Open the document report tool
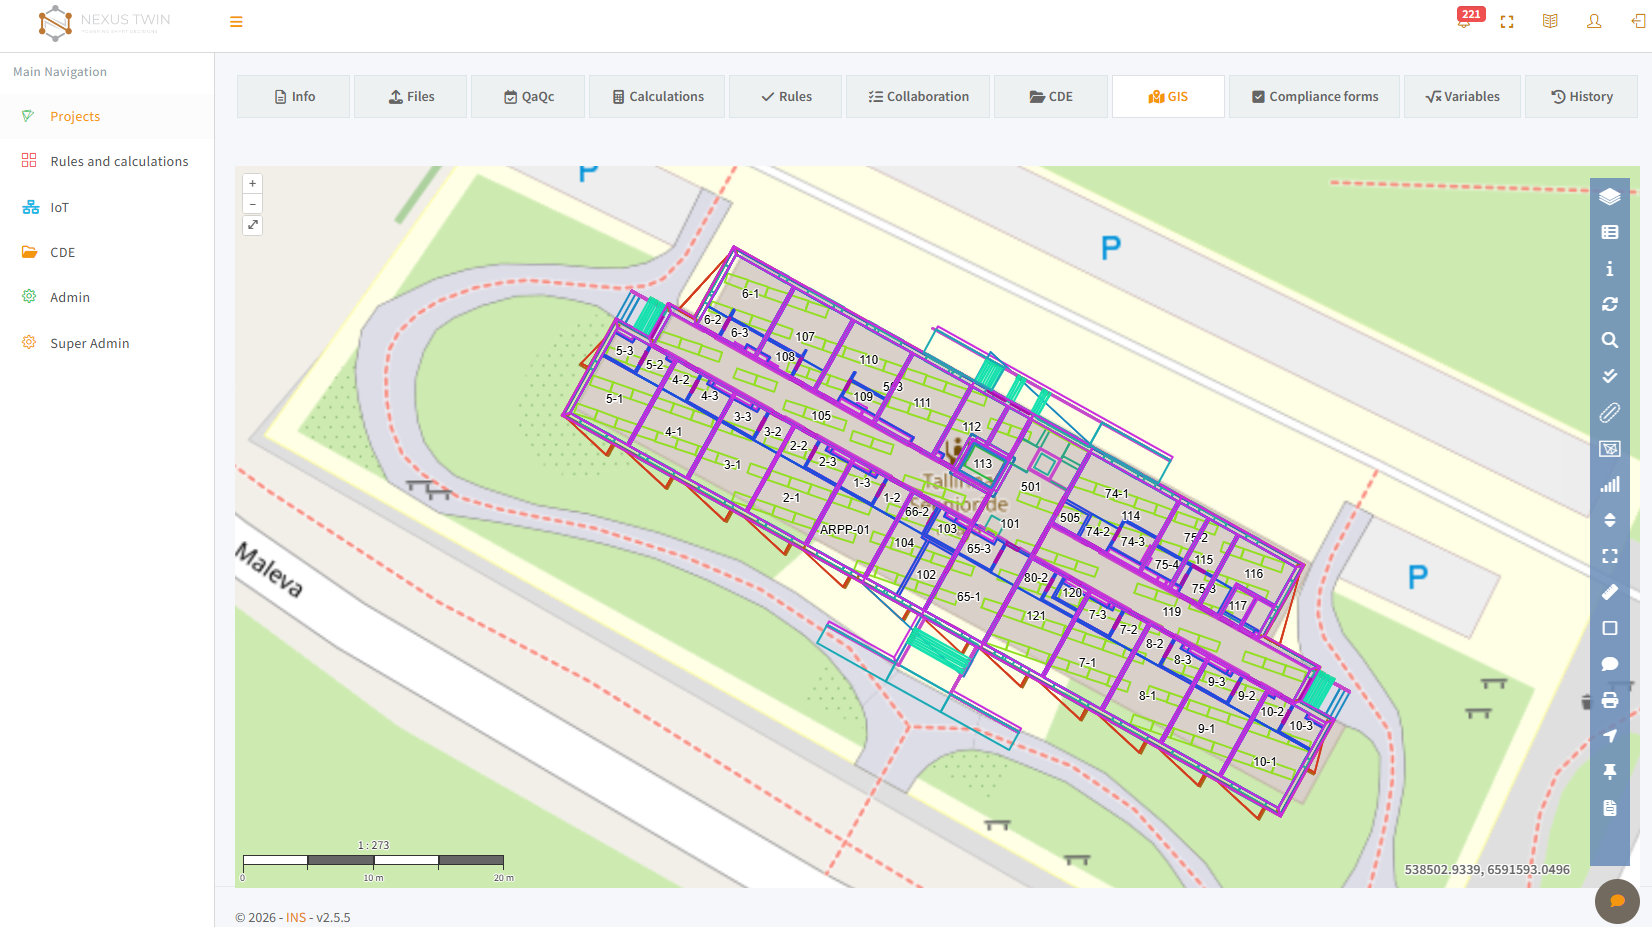Screen dimensions: 1652x927 tap(1609, 808)
